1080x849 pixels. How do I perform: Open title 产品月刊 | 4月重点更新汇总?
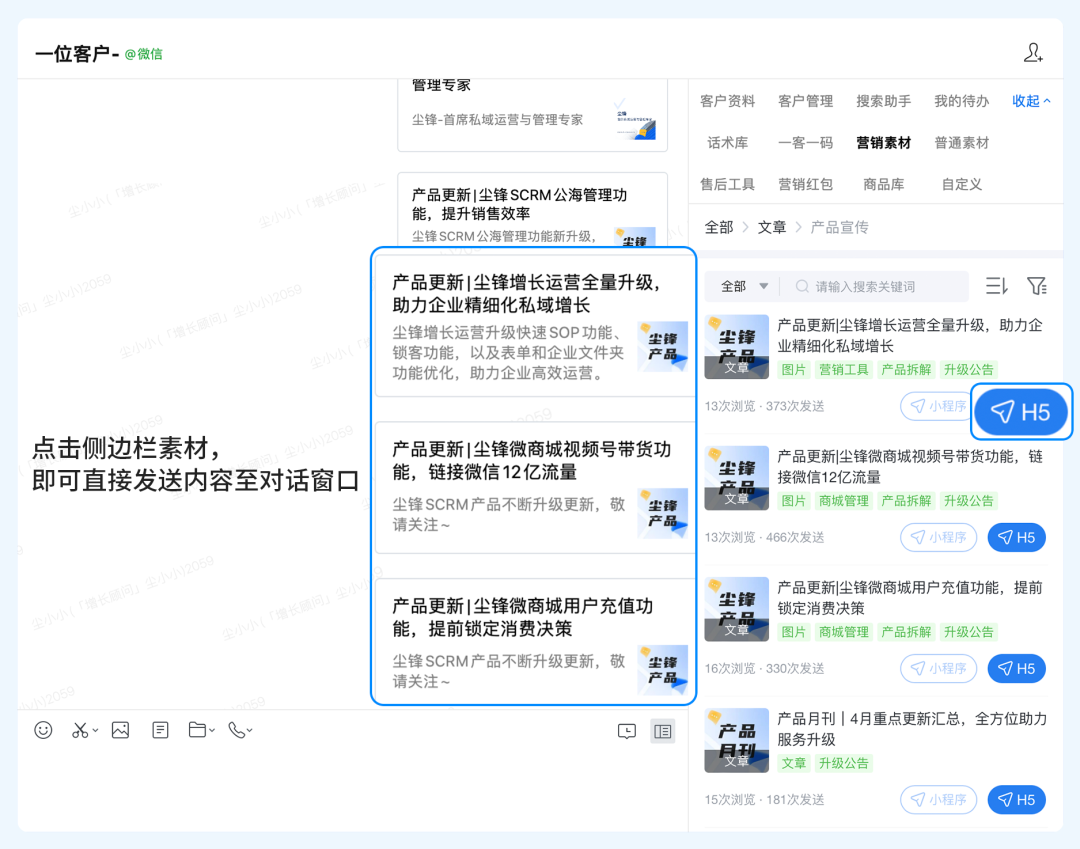point(912,729)
